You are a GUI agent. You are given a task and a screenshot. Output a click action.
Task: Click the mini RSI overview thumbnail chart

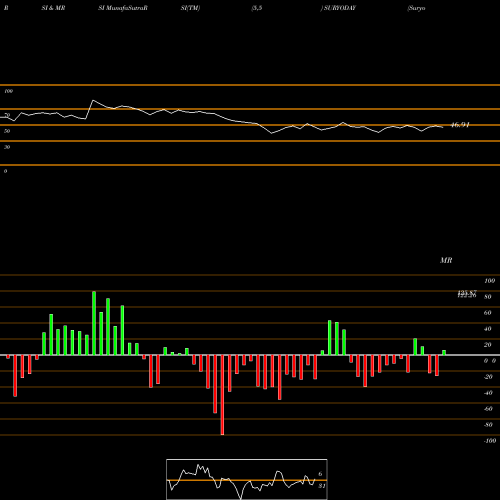247,479
